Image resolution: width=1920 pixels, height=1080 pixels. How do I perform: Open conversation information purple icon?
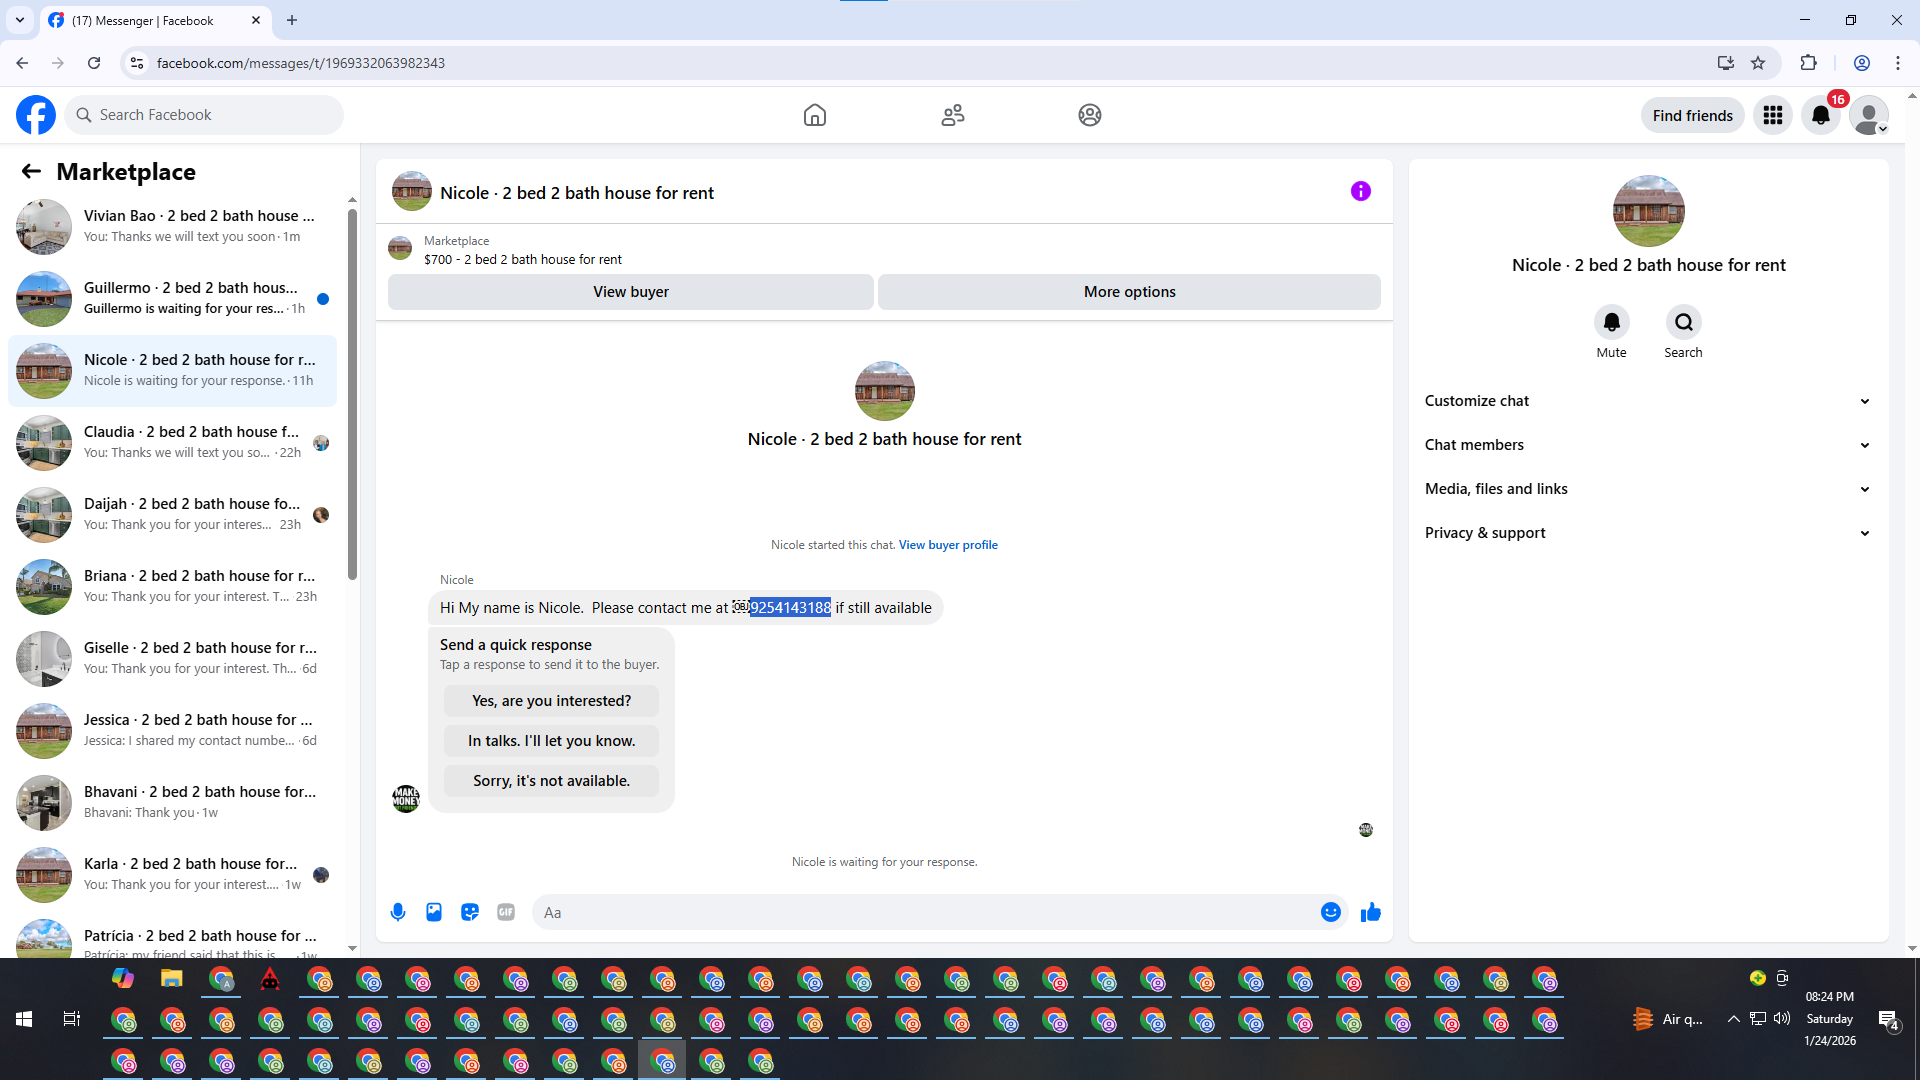(x=1360, y=191)
